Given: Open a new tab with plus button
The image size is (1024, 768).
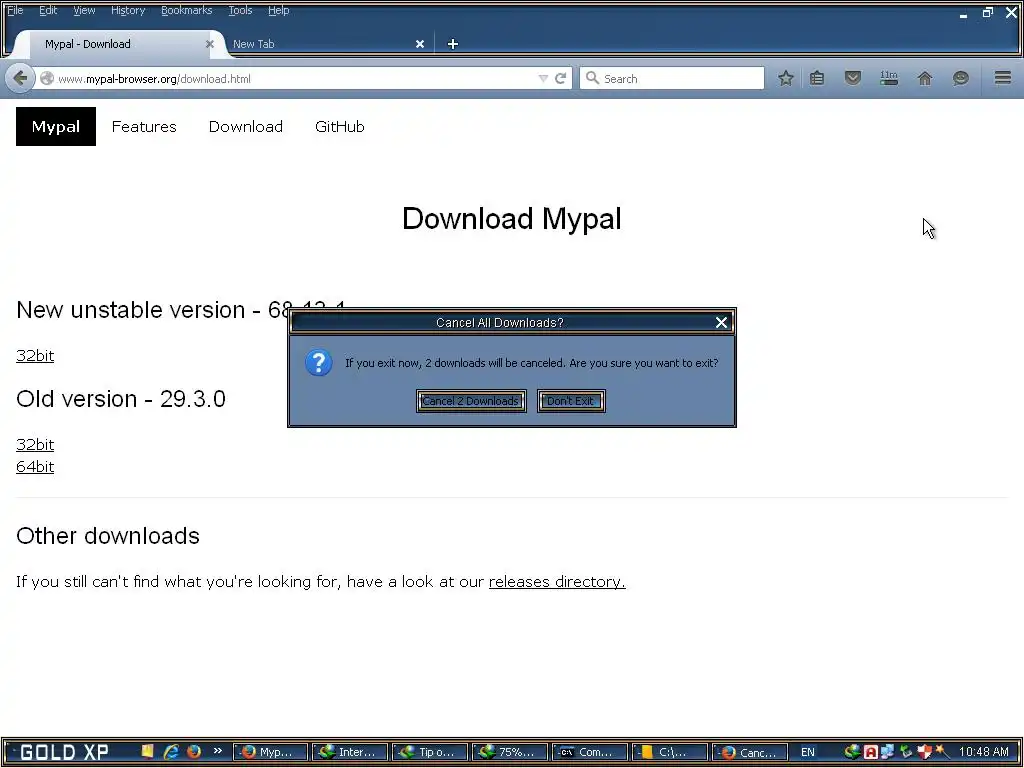Looking at the screenshot, I should click(453, 44).
